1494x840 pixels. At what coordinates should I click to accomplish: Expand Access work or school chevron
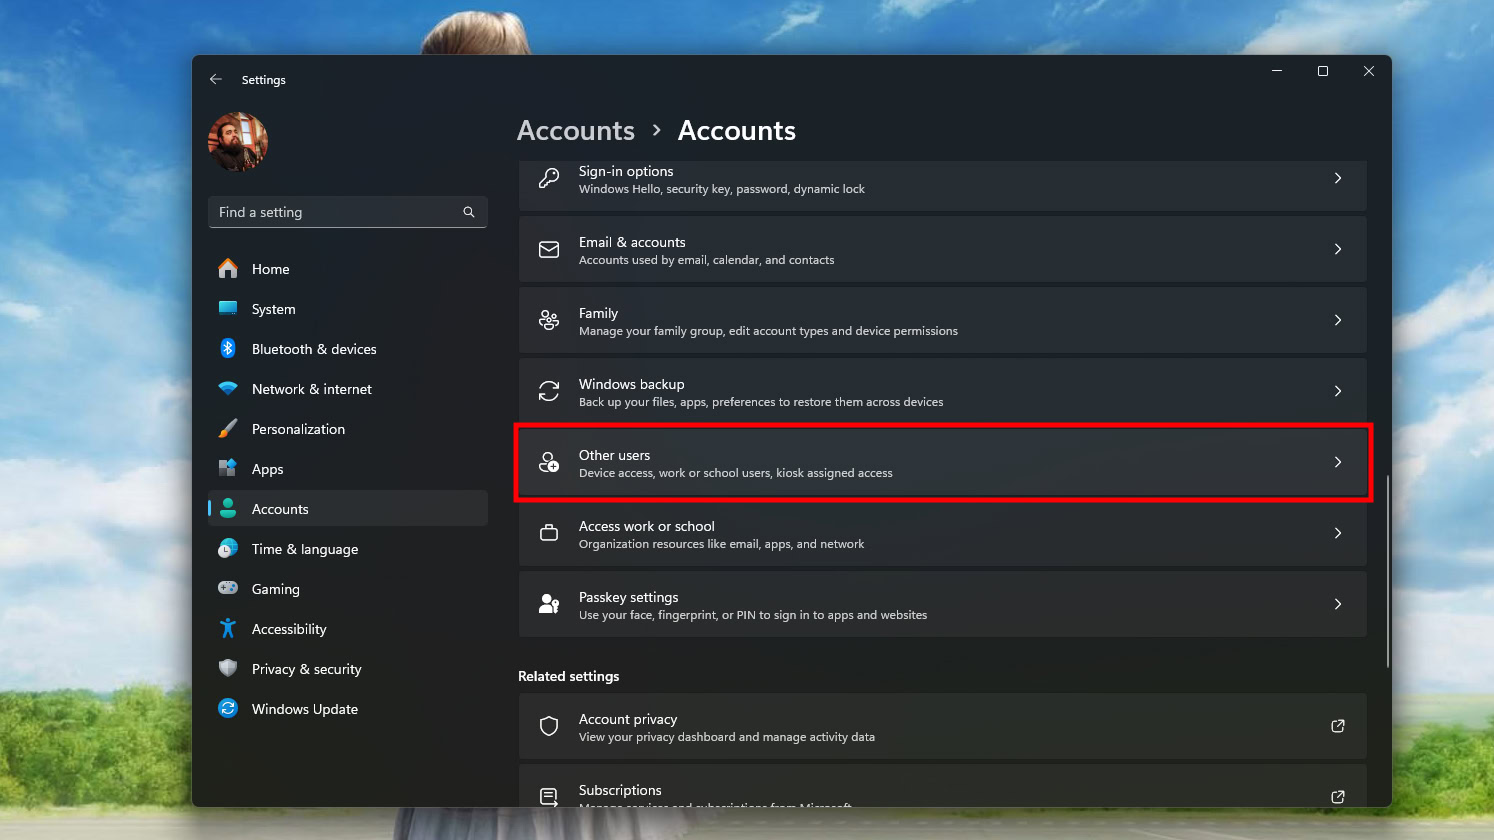coord(1338,533)
